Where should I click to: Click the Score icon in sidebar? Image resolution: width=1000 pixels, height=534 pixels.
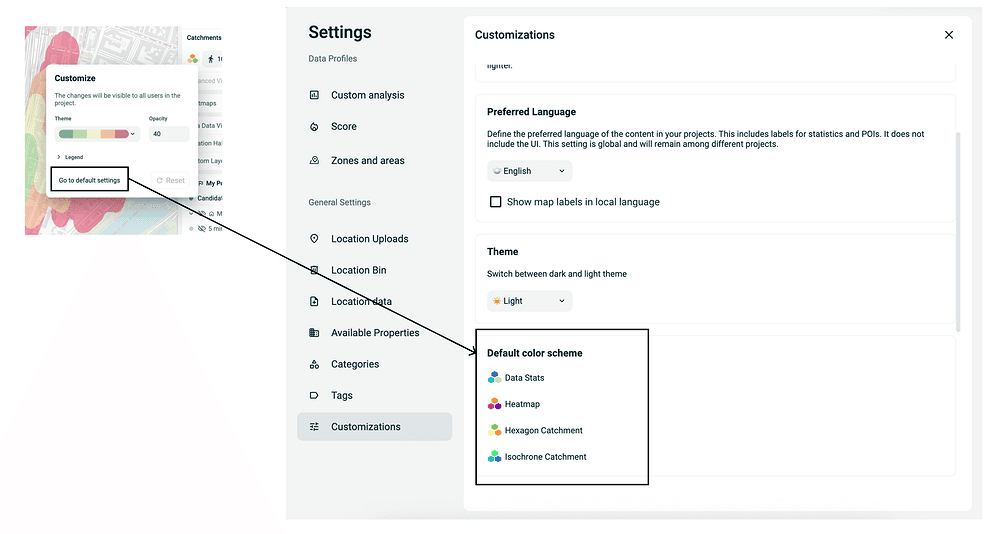coord(314,127)
